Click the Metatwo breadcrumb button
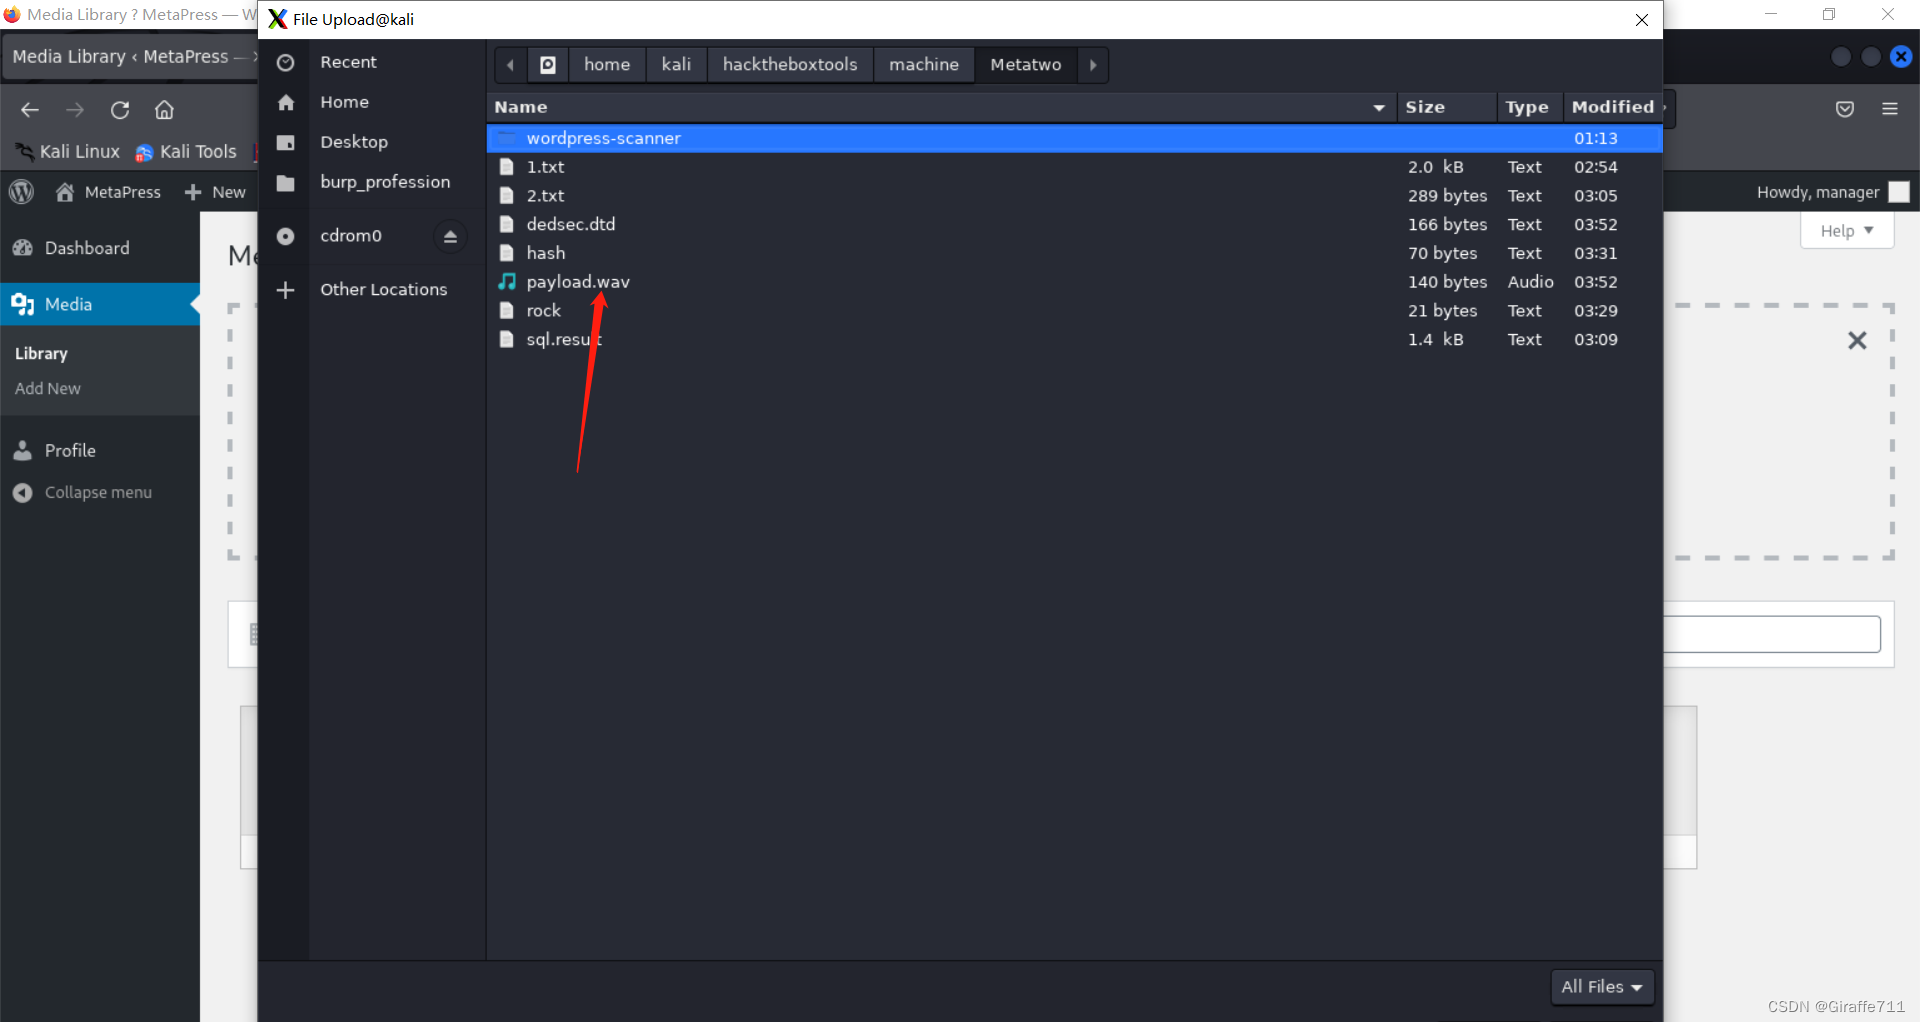 point(1025,64)
